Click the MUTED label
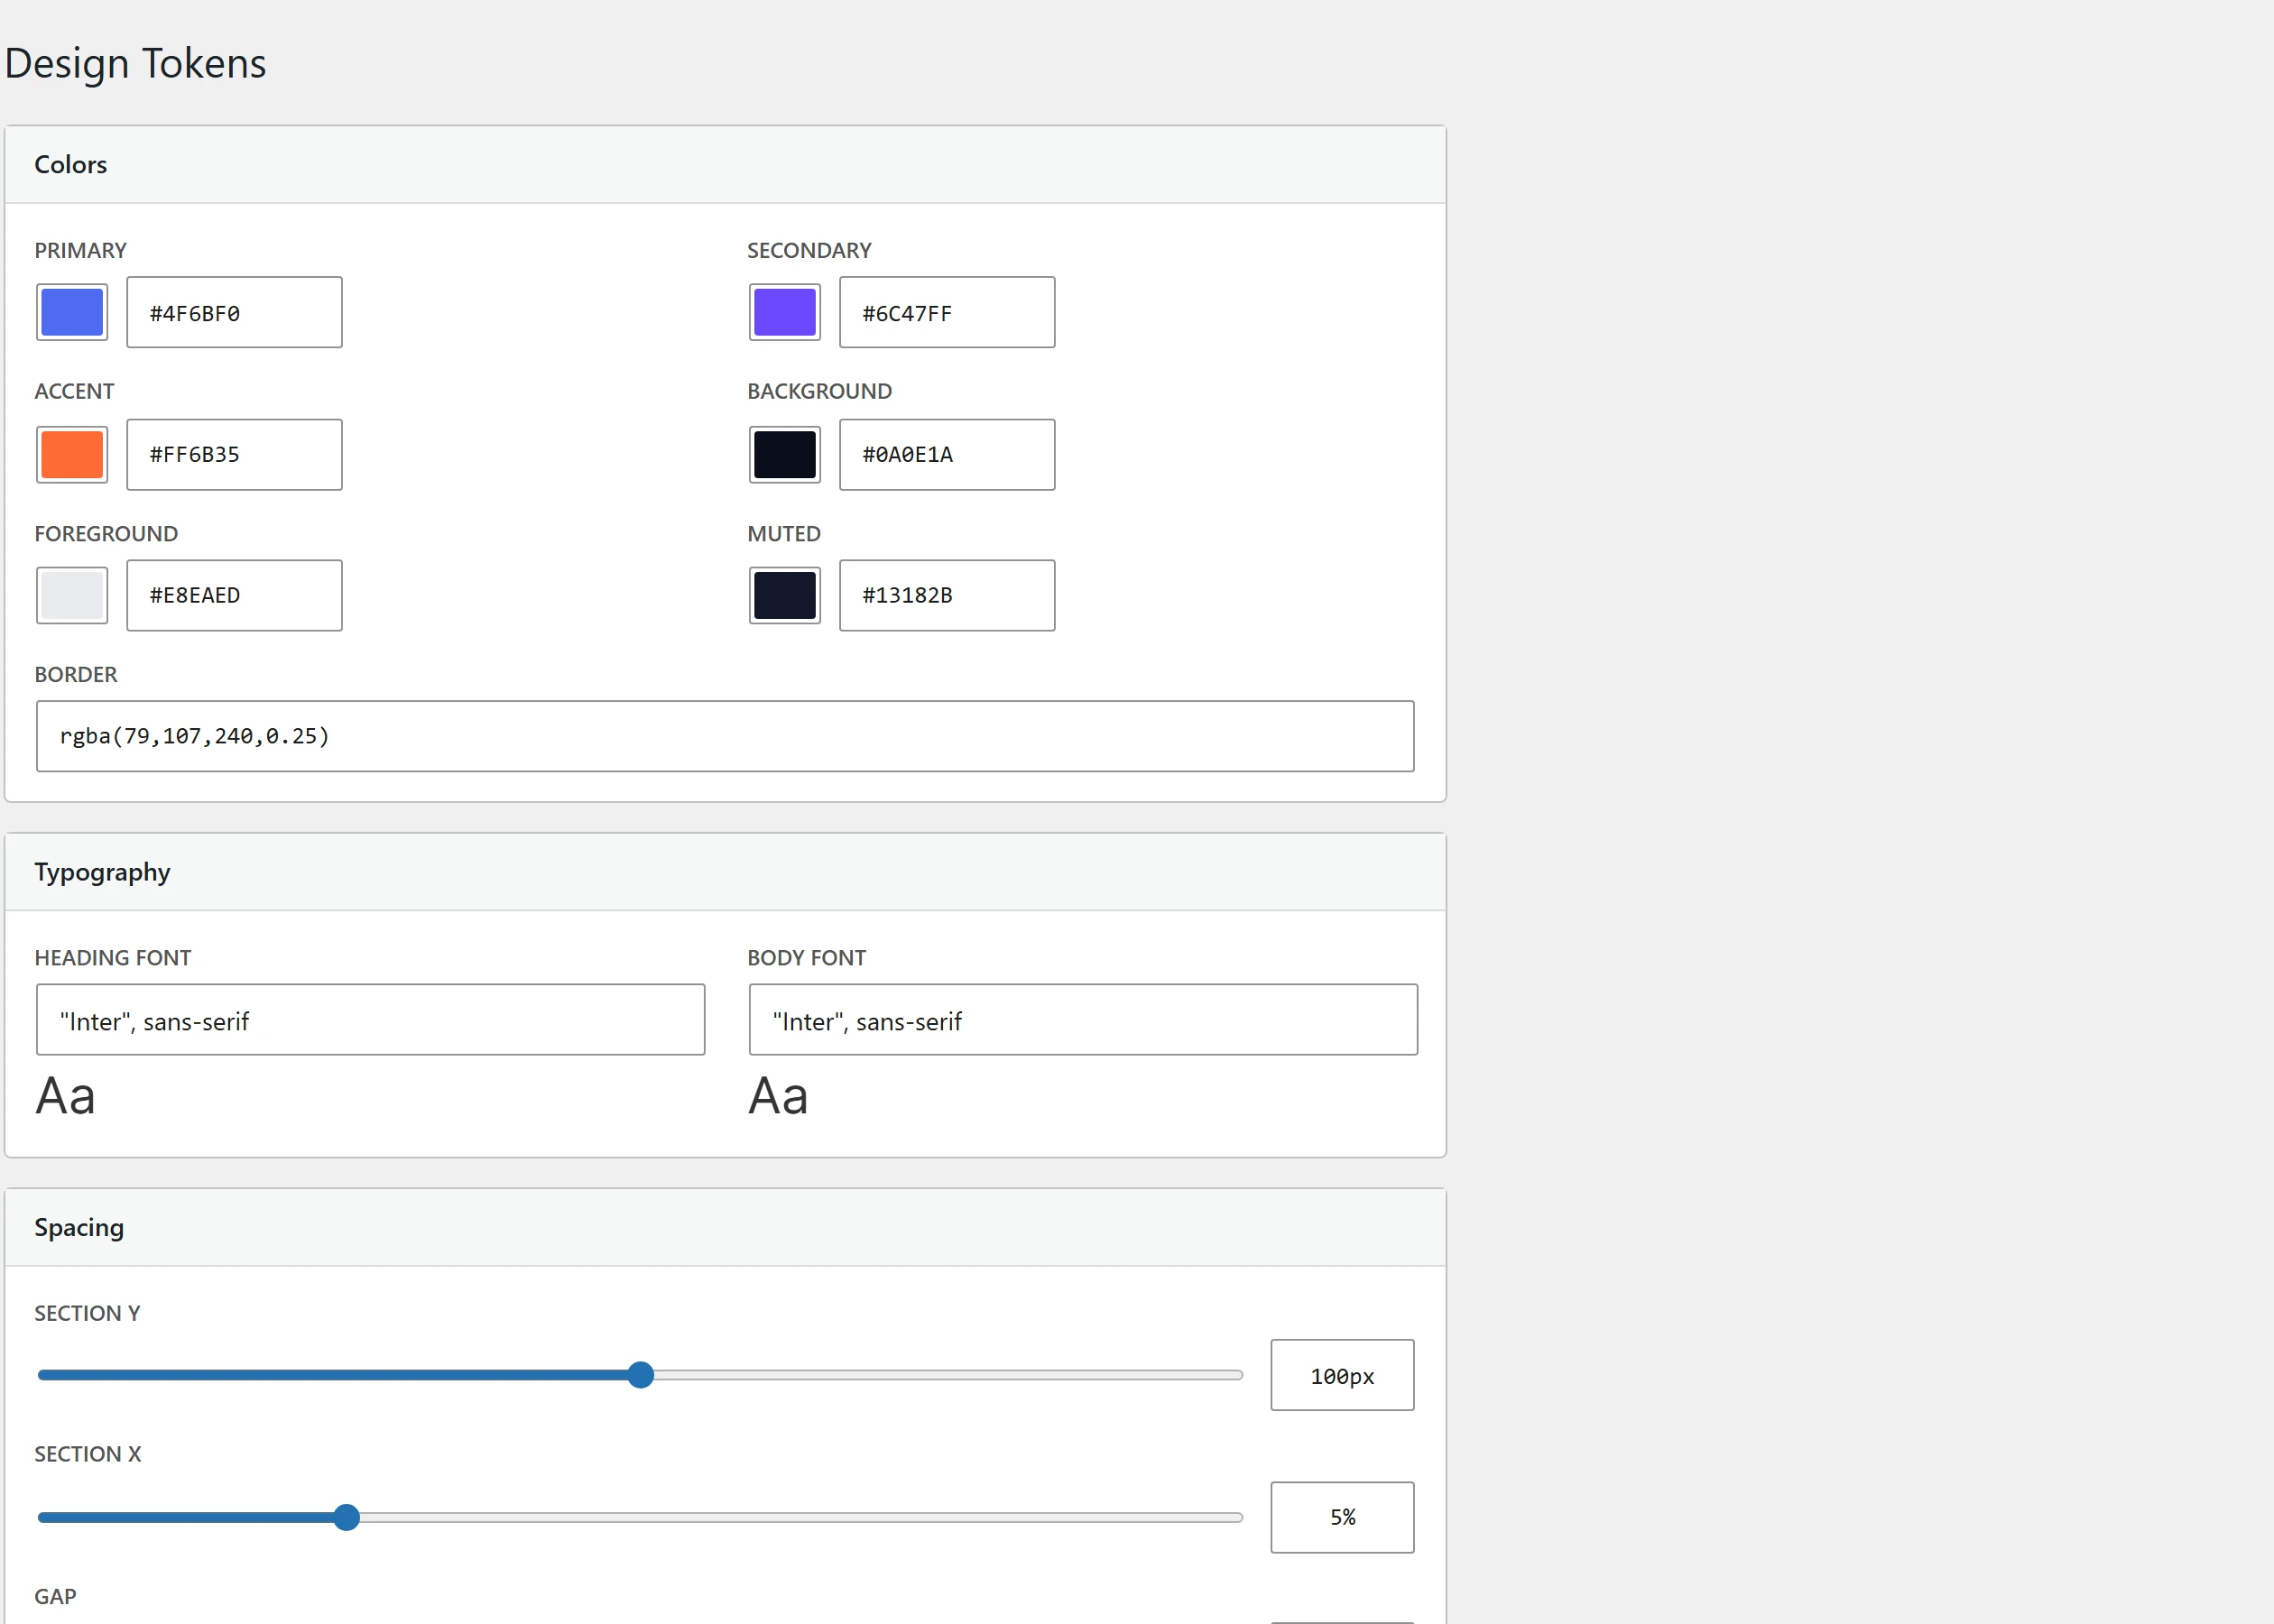This screenshot has height=1624, width=2274. click(x=784, y=534)
